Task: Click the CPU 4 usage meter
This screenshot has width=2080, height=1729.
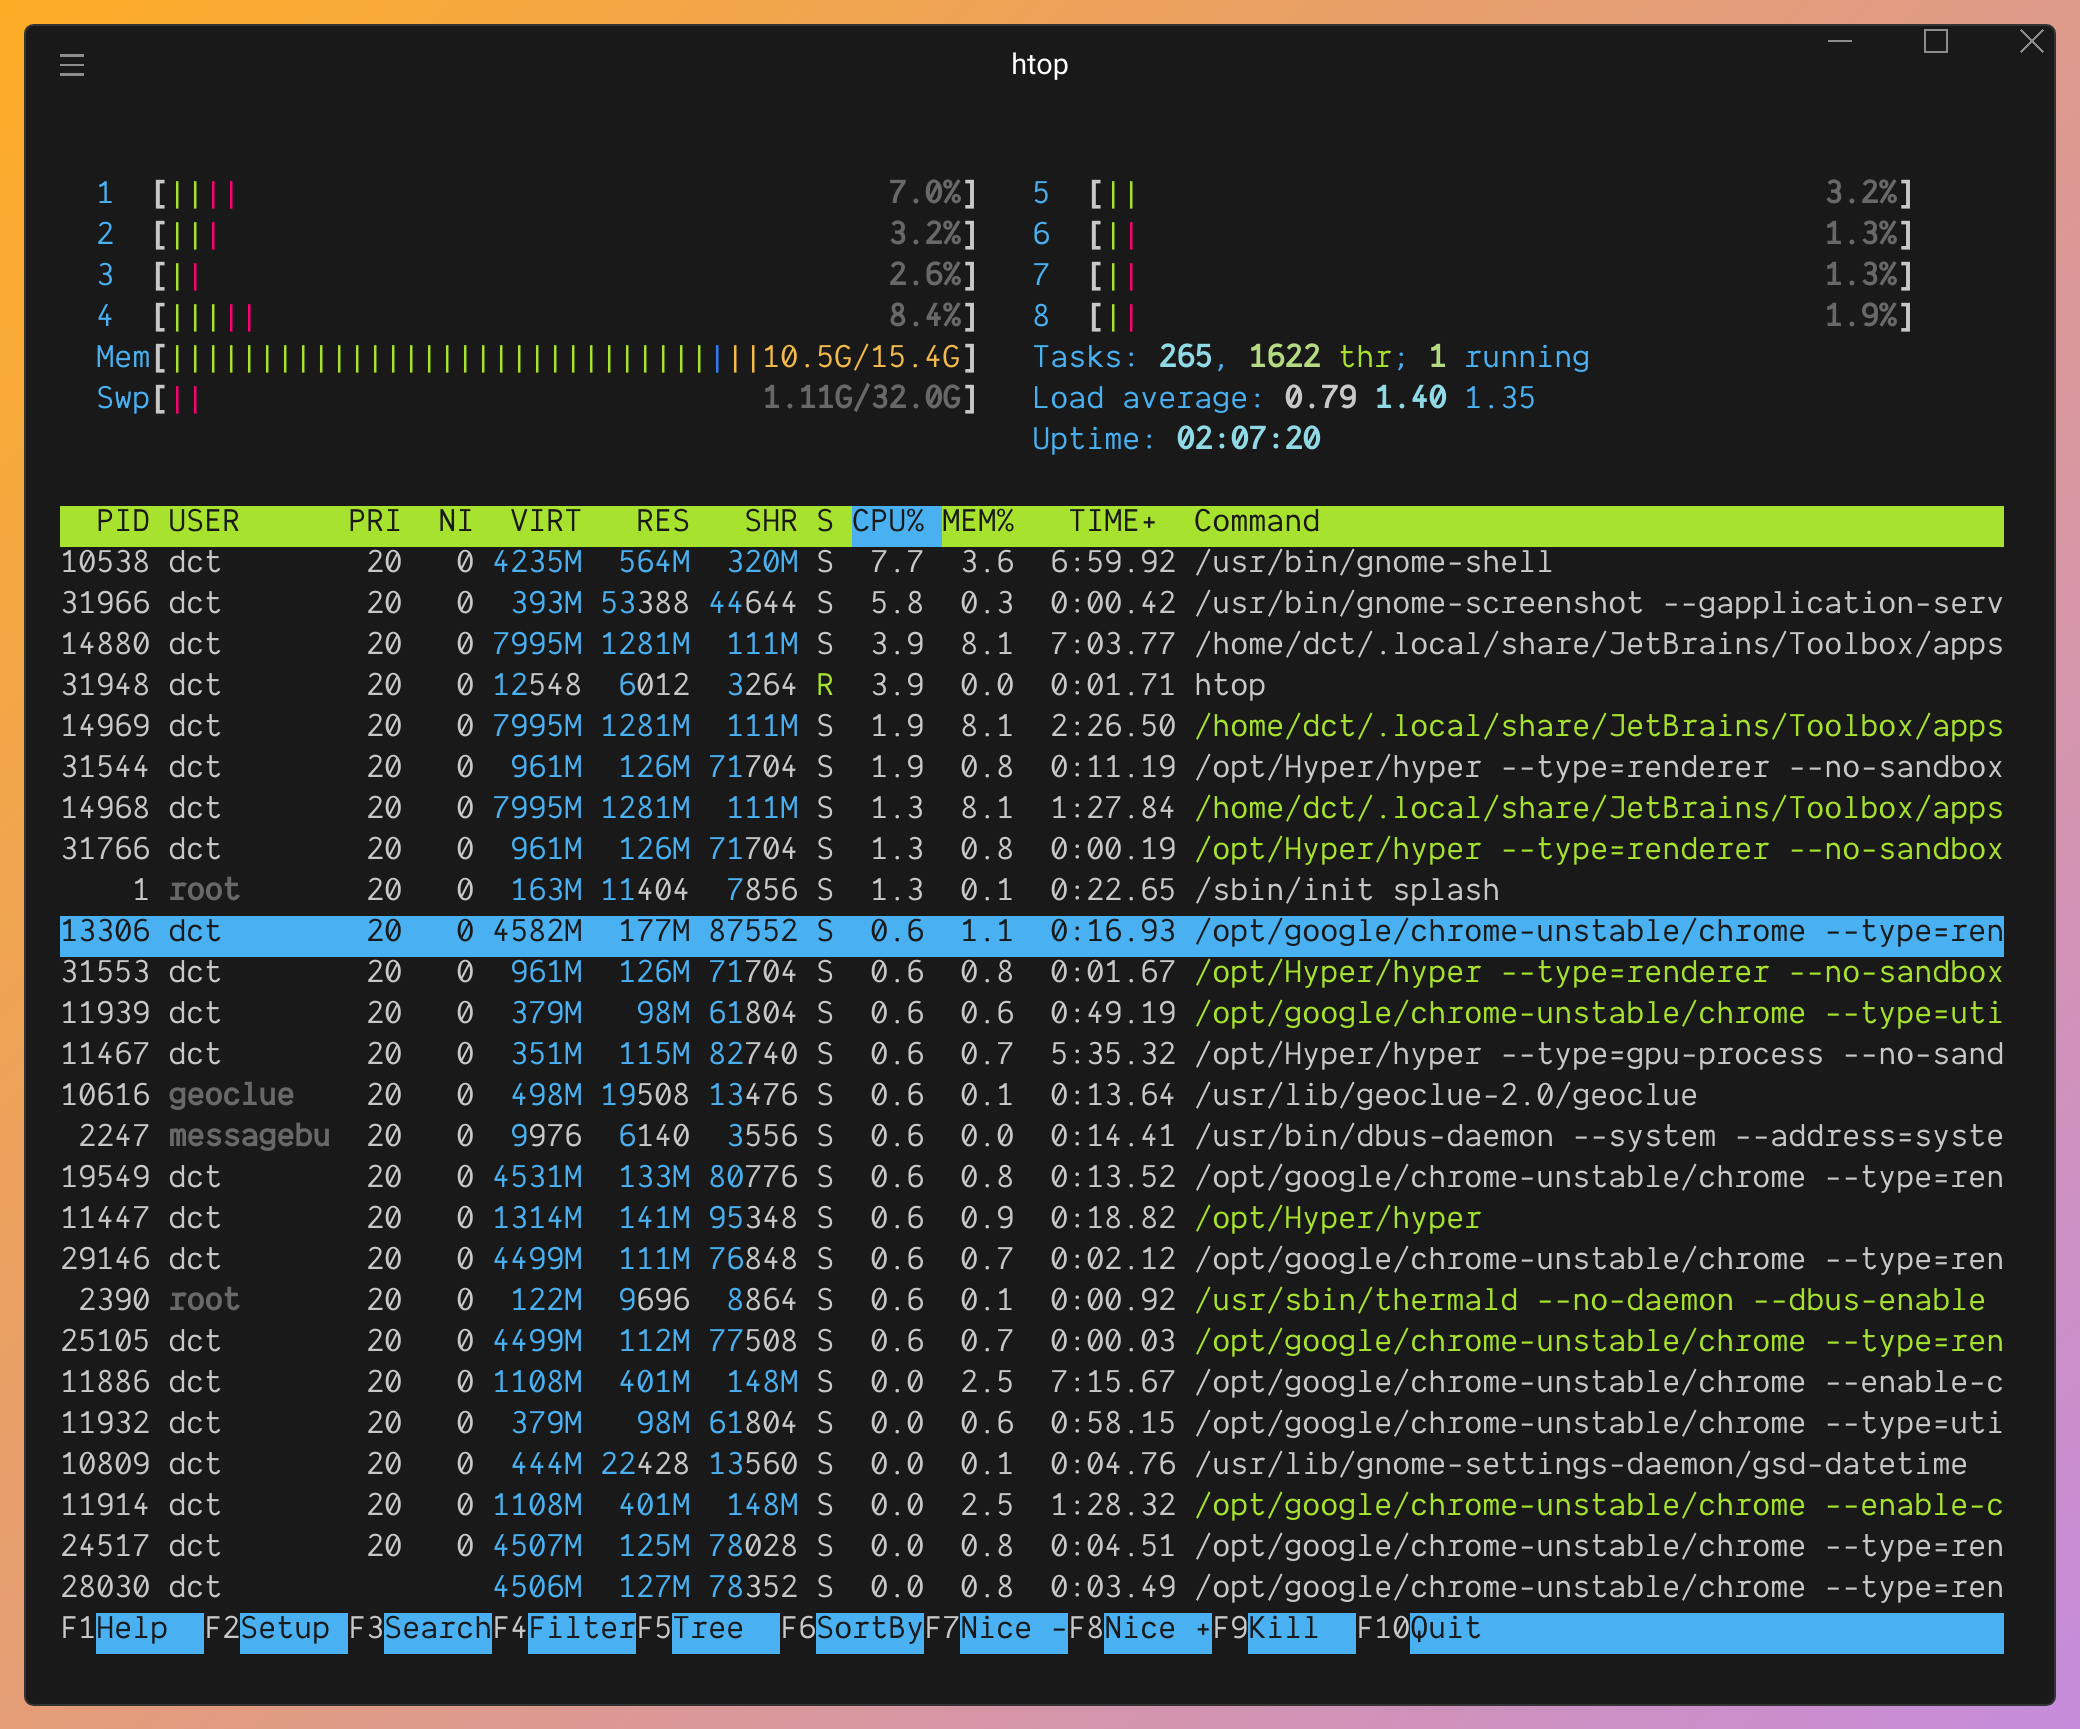Action: 537,316
